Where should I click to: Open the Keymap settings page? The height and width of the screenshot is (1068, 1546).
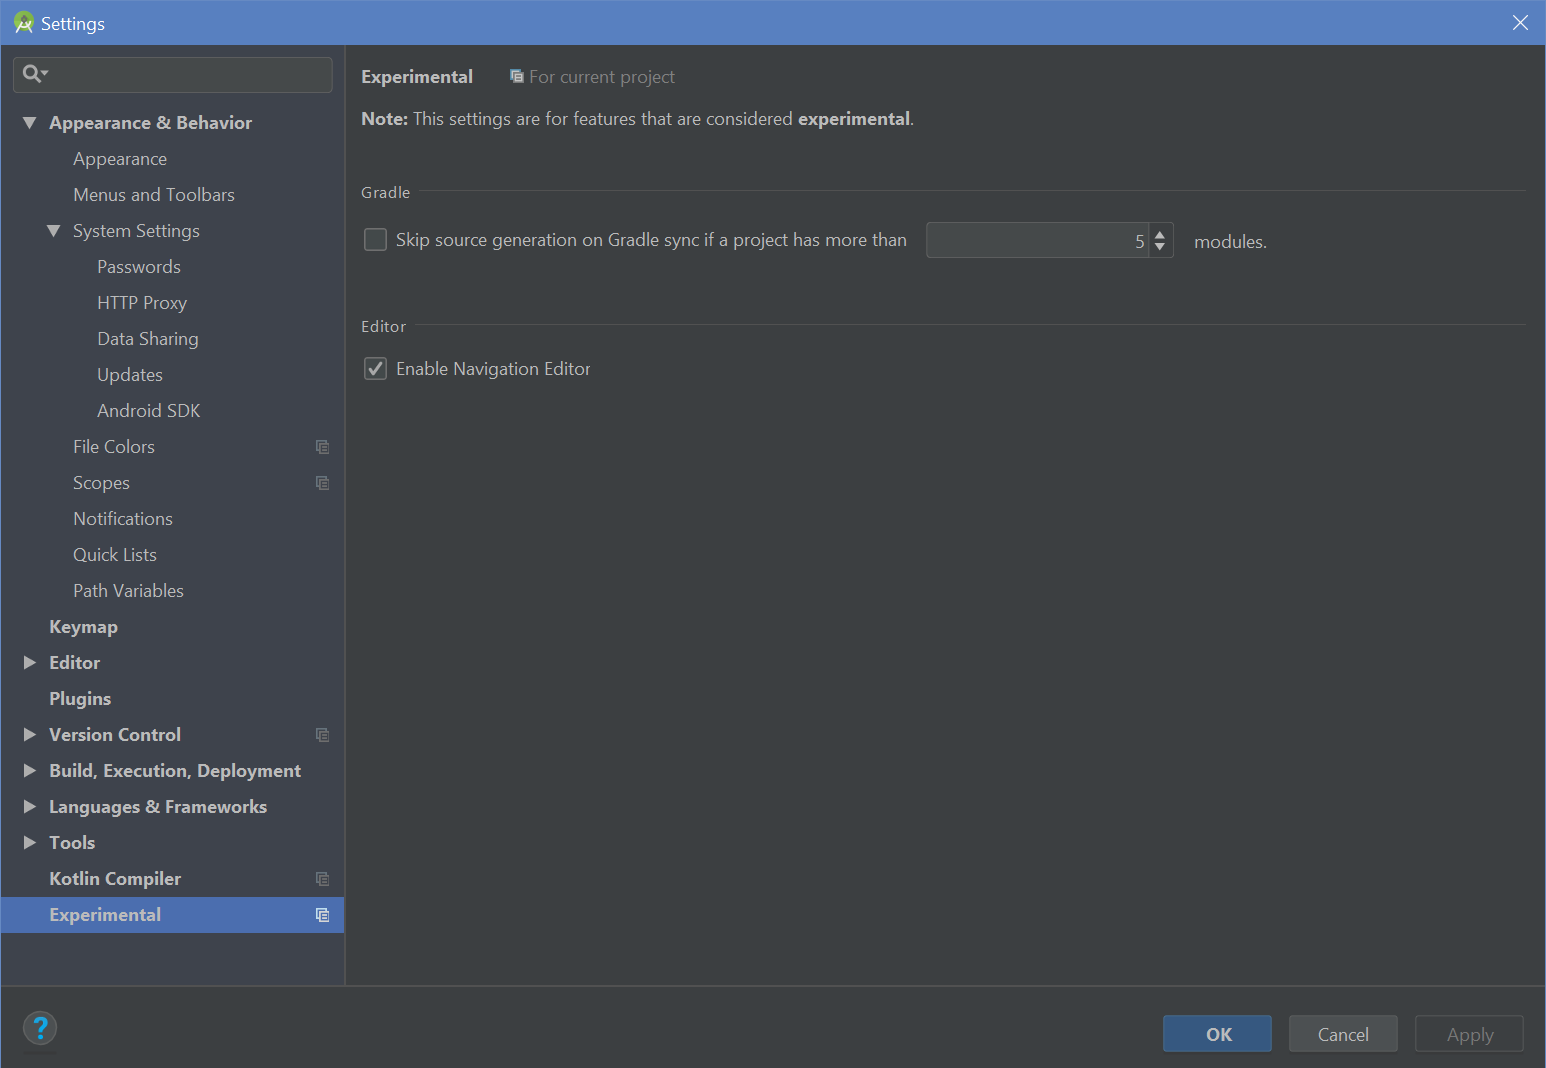pyautogui.click(x=83, y=627)
